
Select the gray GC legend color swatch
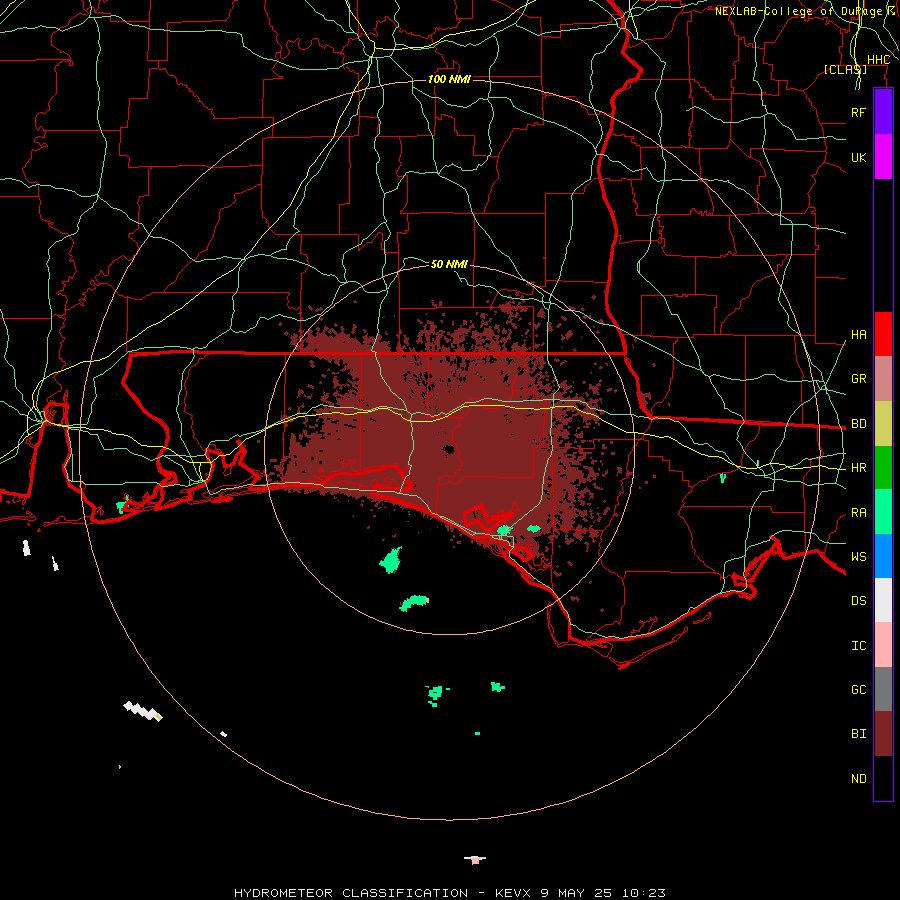coord(883,689)
